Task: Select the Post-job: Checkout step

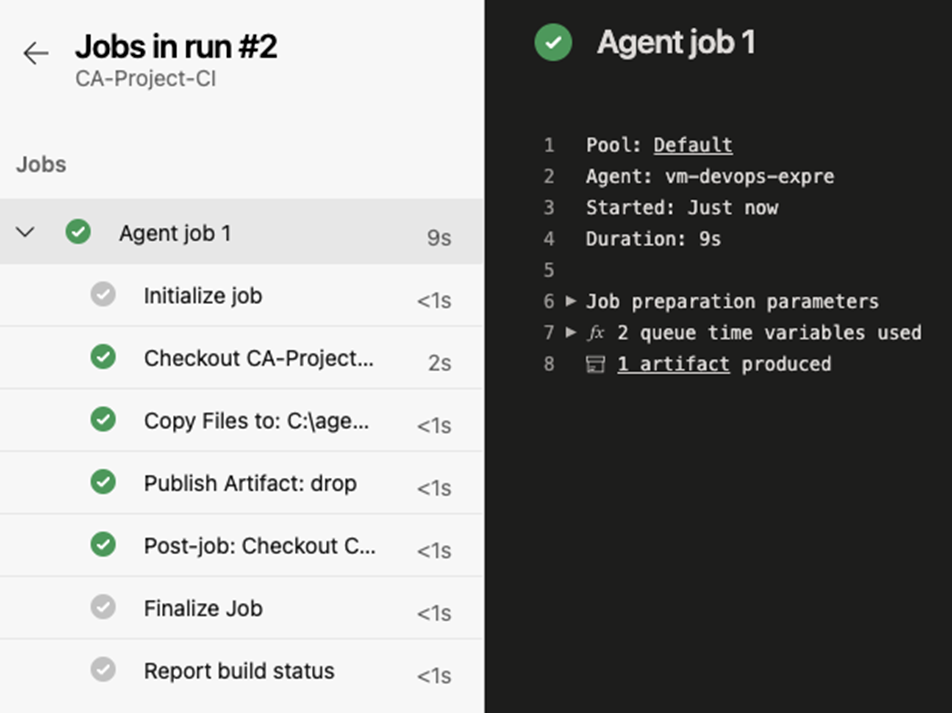Action: (242, 545)
